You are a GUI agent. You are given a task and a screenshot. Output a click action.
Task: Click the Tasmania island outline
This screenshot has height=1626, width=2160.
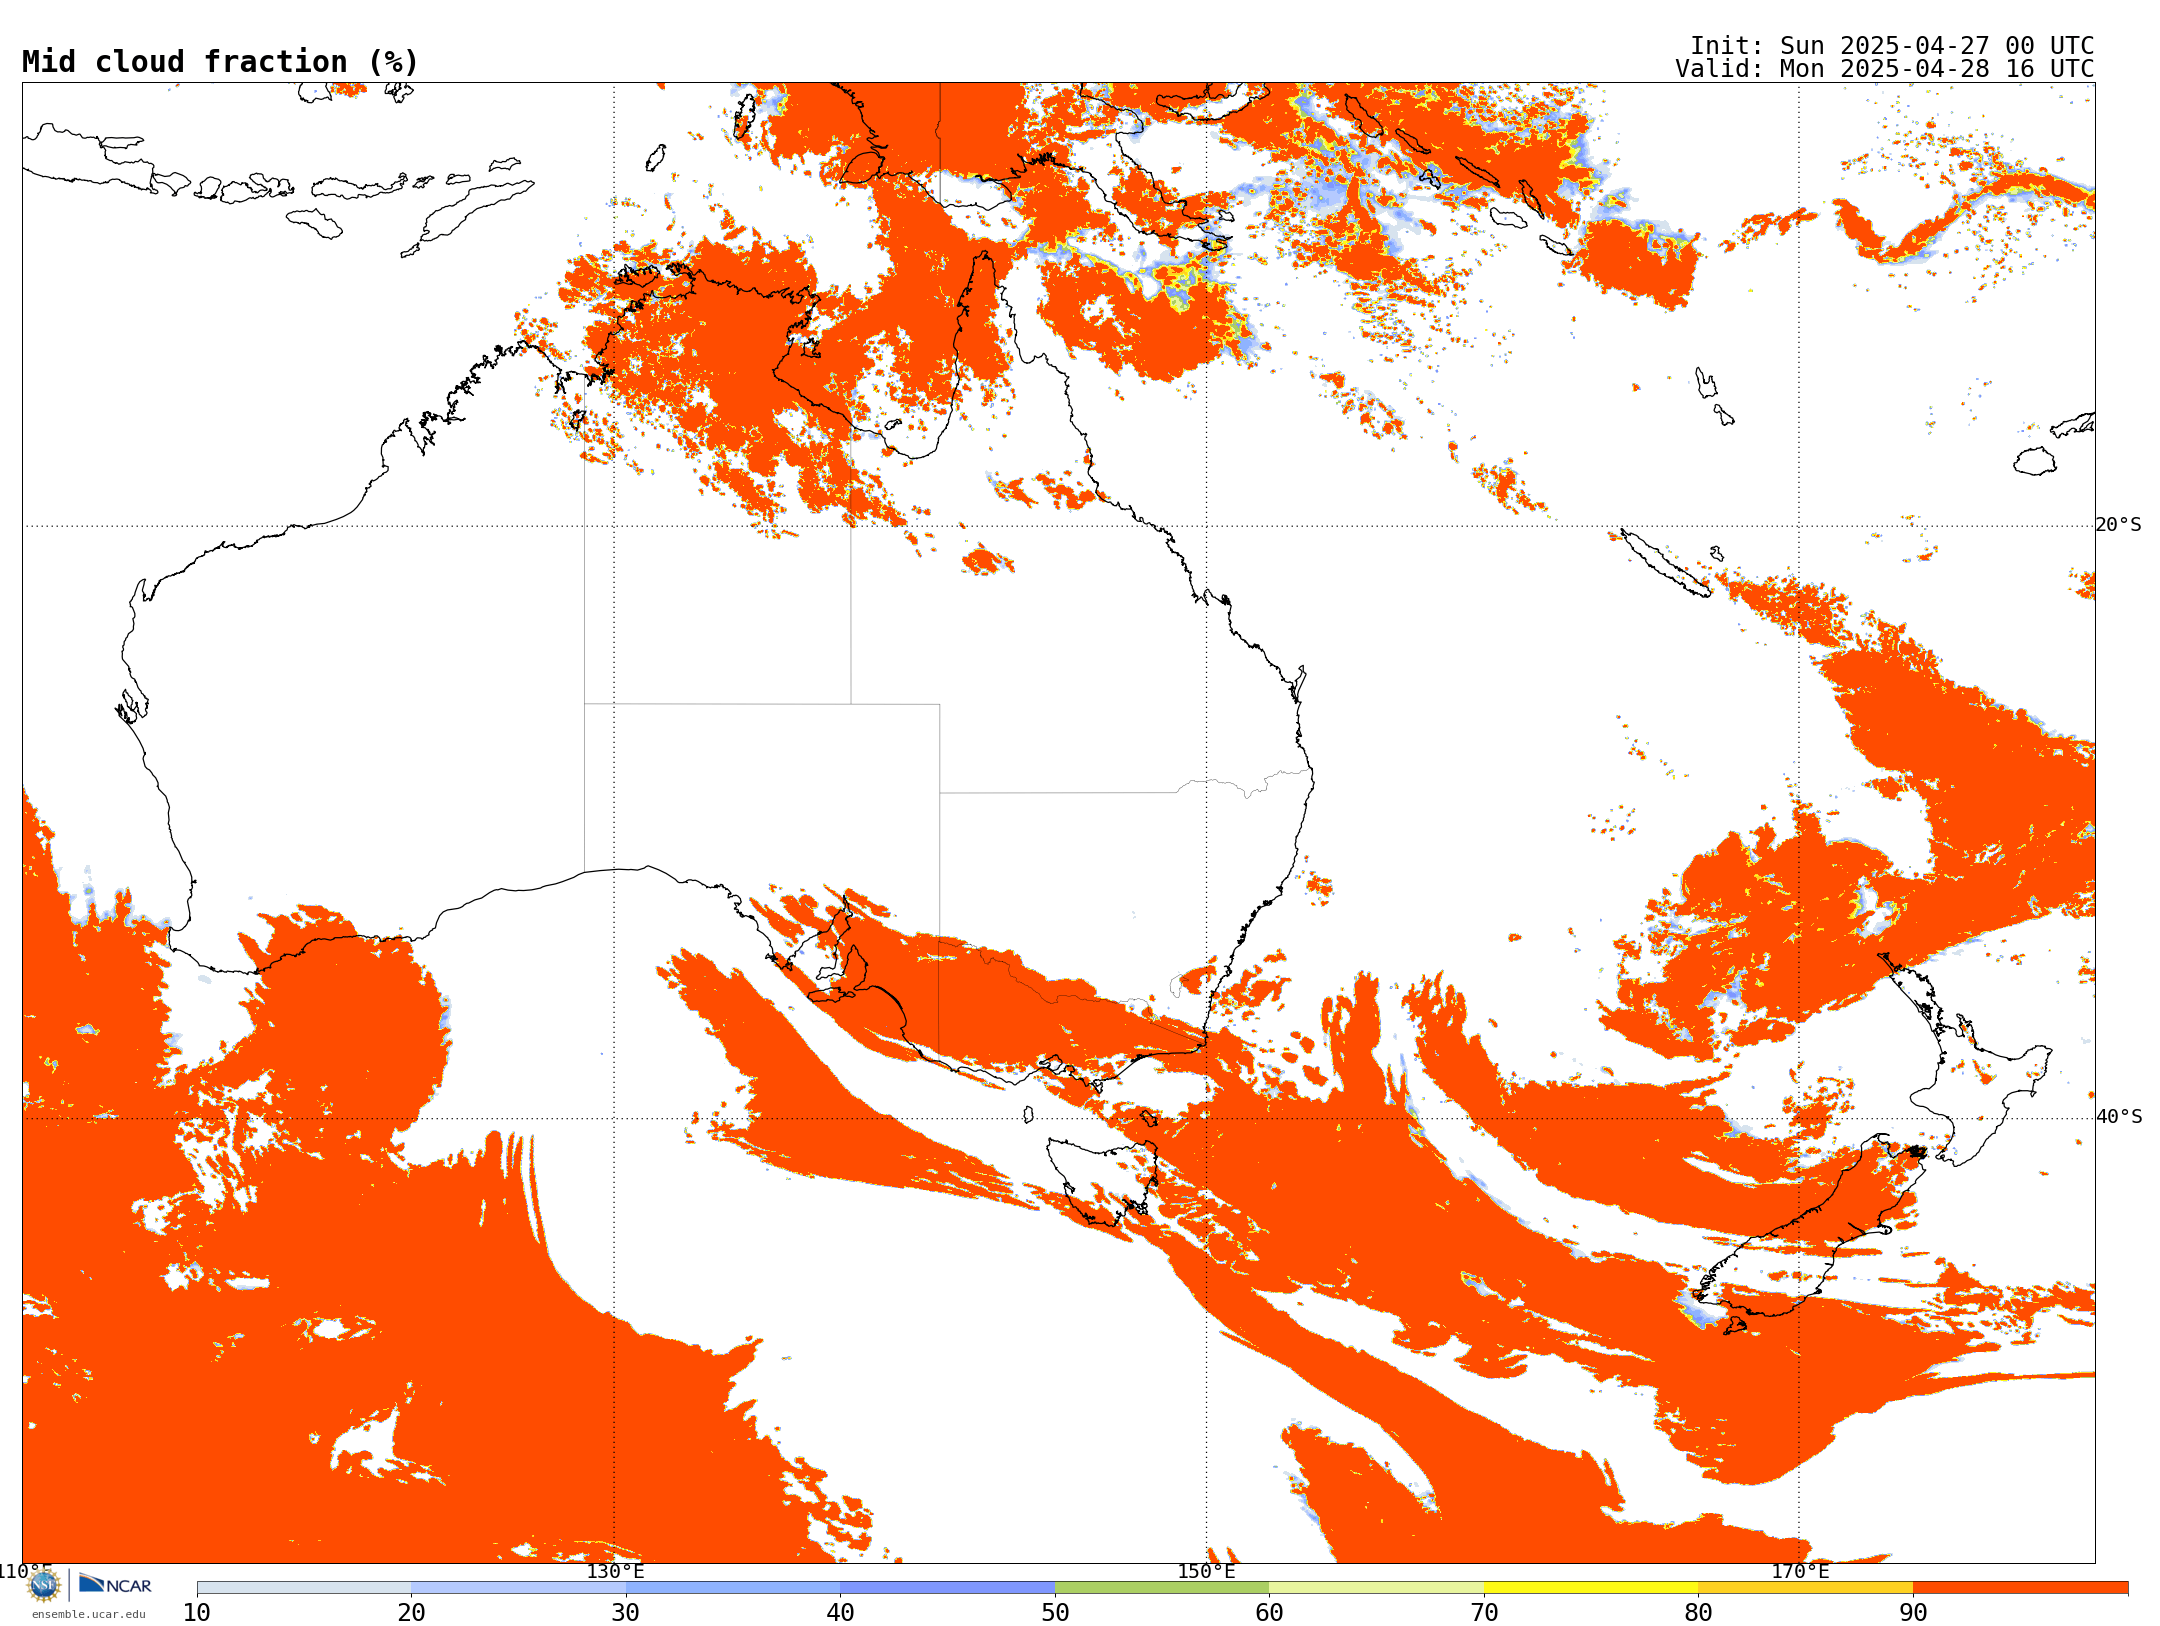1102,1180
